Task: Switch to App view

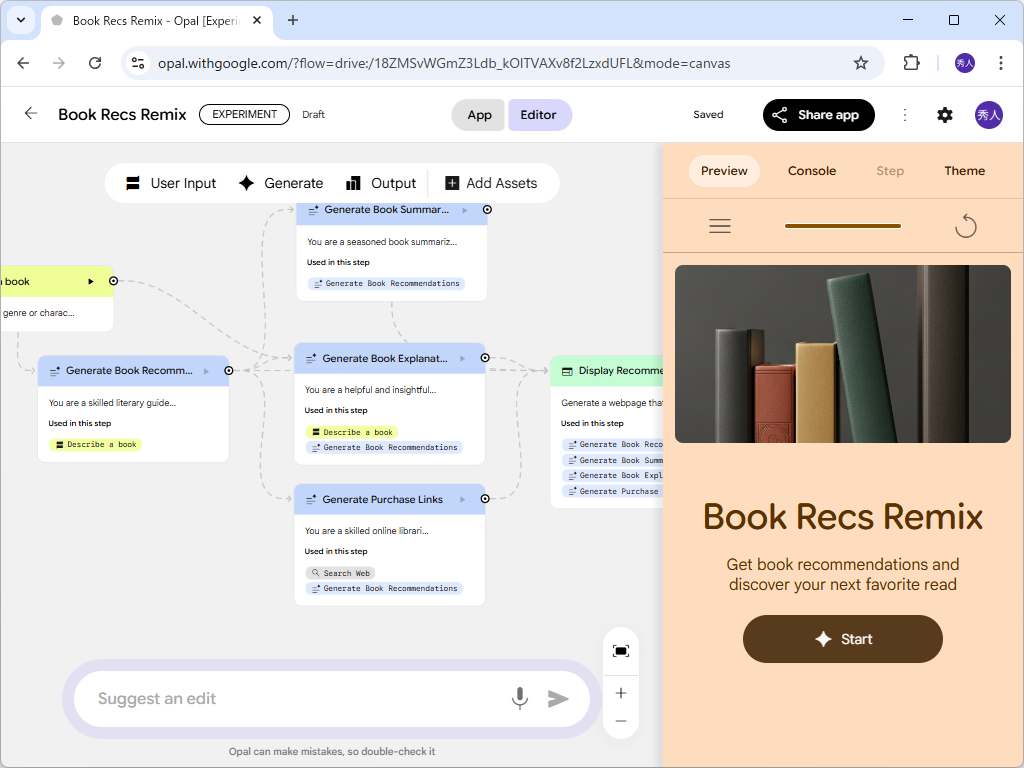Action: 479,115
